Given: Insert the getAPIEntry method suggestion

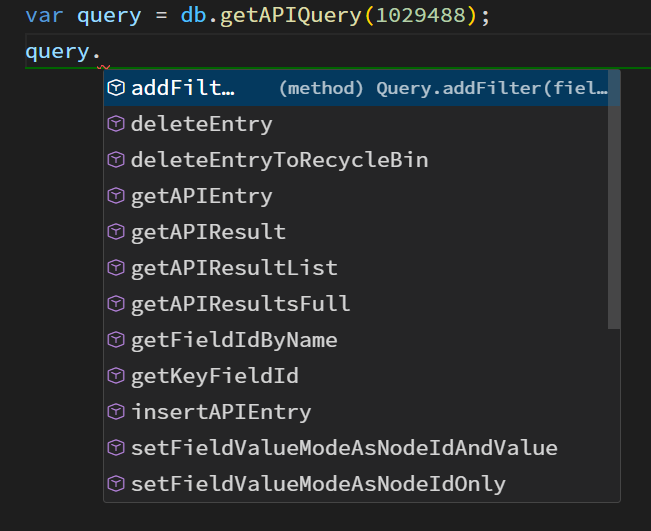Looking at the screenshot, I should tap(201, 196).
